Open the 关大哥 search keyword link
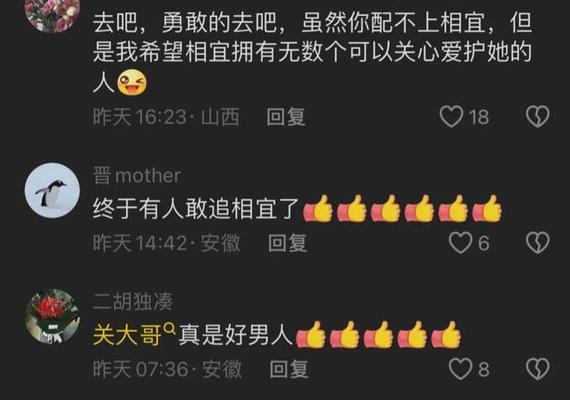Viewport: 570px width, 400px height. click(x=127, y=335)
